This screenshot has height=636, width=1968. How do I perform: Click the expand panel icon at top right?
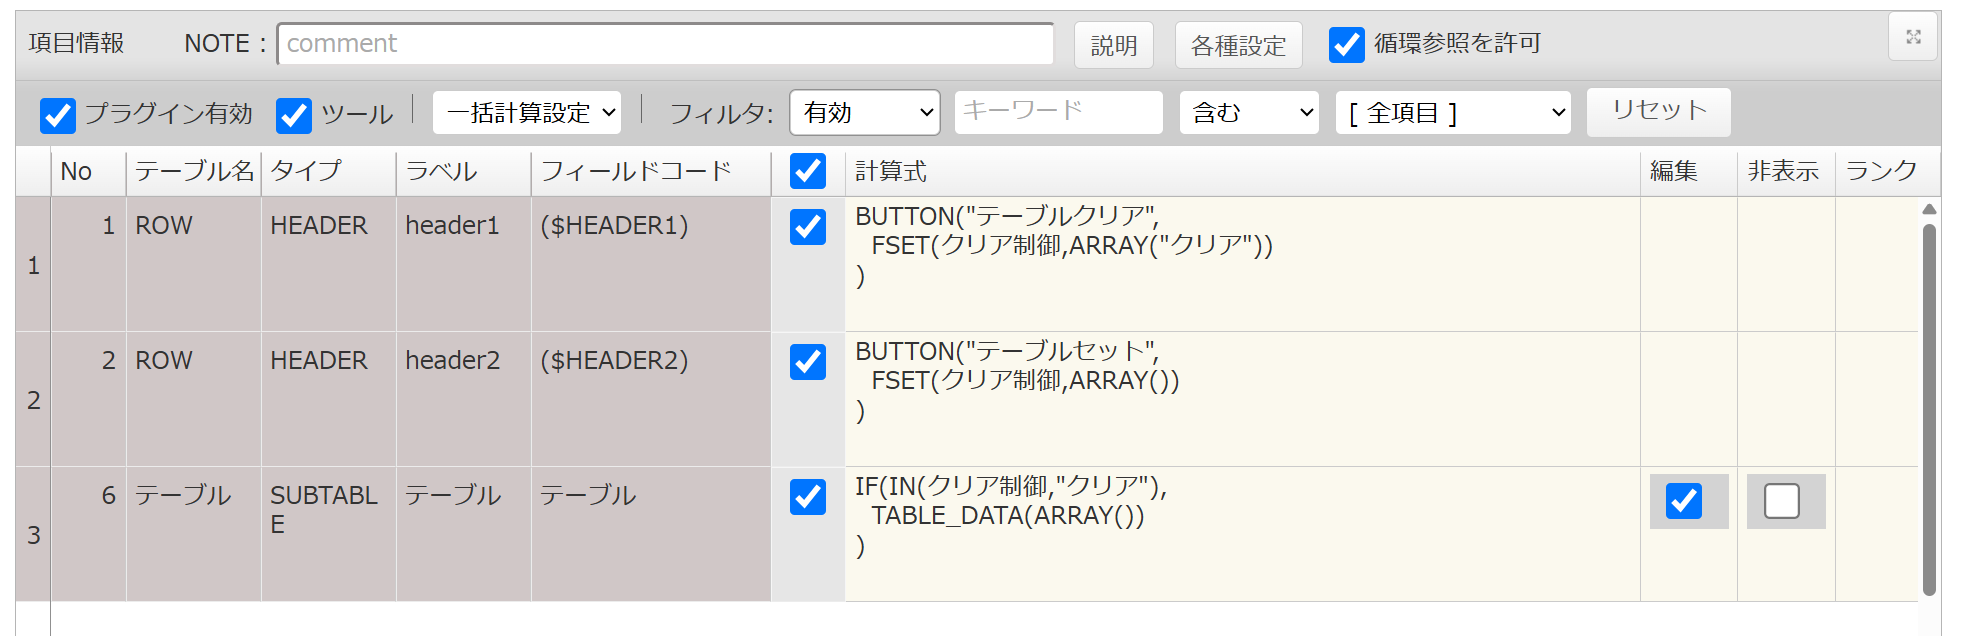(x=1913, y=37)
